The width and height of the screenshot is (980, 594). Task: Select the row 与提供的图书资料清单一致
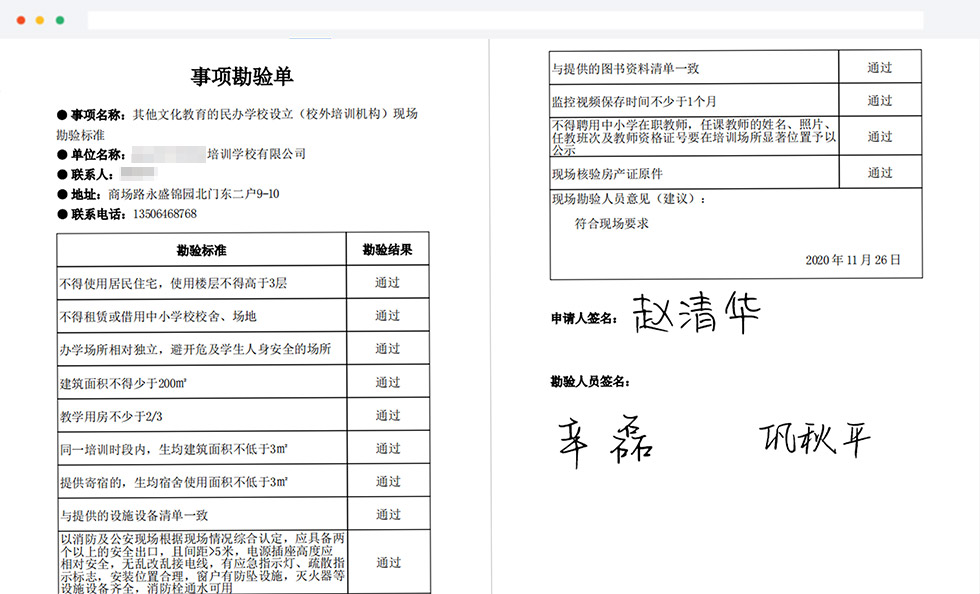(694, 67)
